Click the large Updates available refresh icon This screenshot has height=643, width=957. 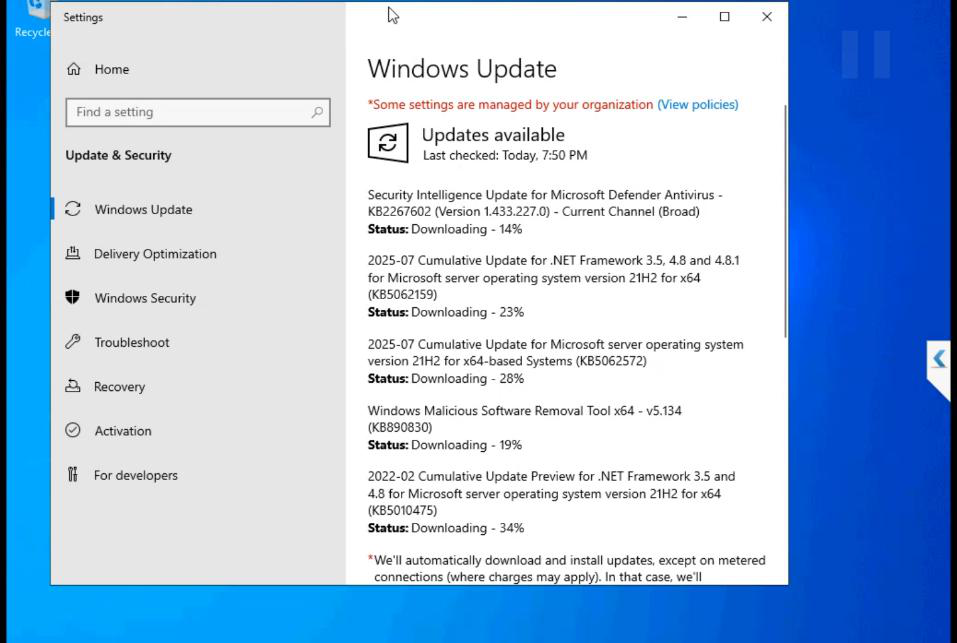(x=388, y=143)
